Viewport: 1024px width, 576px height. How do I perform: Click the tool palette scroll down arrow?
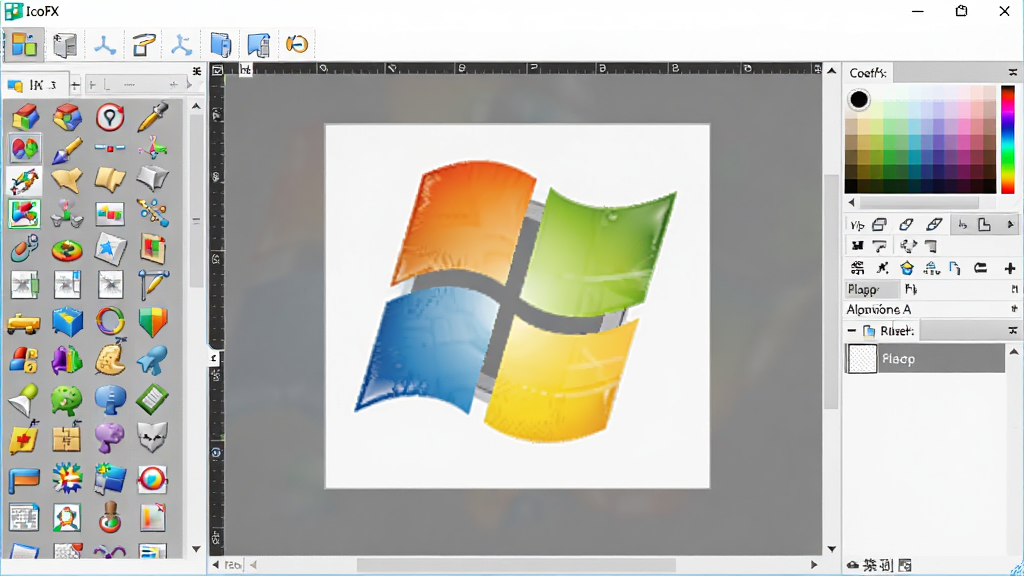196,549
